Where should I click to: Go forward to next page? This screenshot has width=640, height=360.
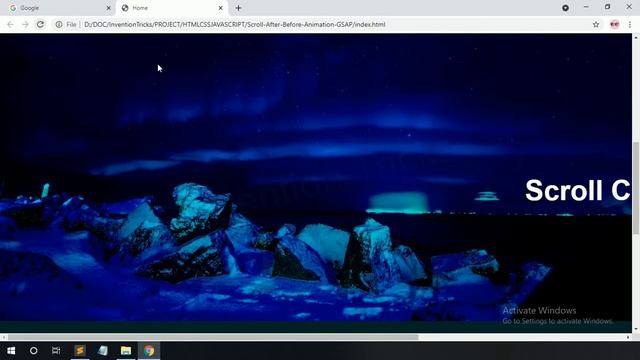(25, 24)
